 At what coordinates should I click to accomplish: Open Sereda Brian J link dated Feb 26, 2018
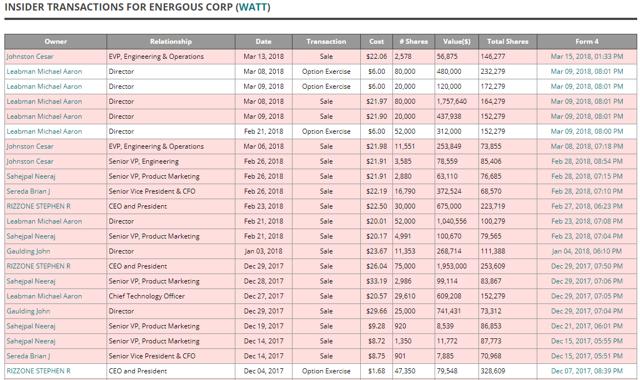[x=28, y=191]
